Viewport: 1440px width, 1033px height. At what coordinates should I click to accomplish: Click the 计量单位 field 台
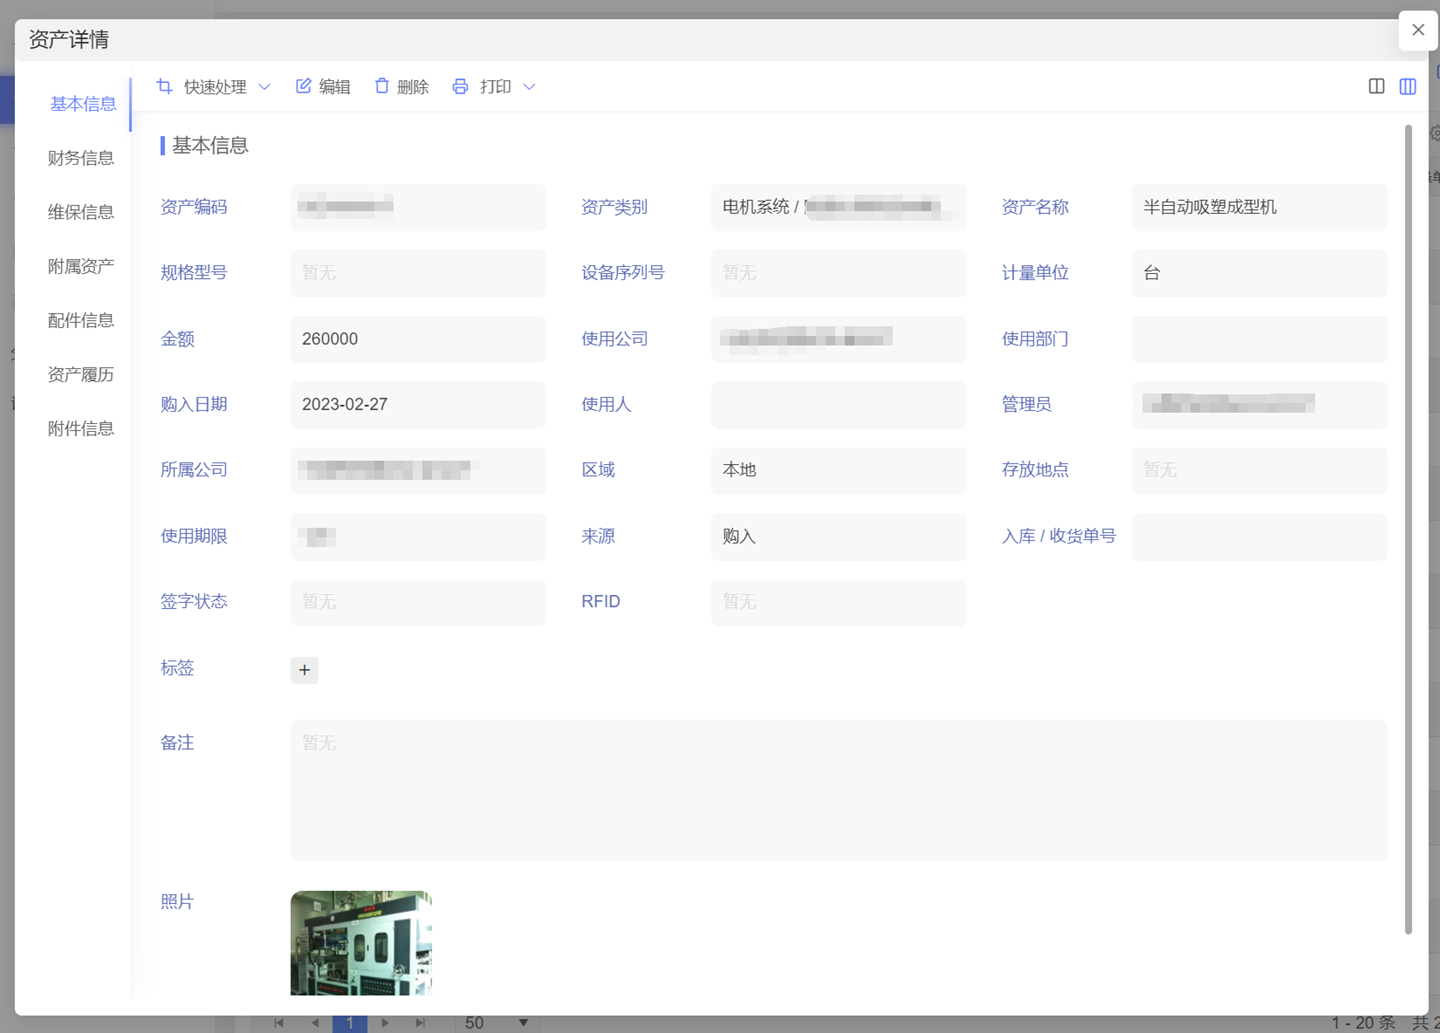[1259, 273]
